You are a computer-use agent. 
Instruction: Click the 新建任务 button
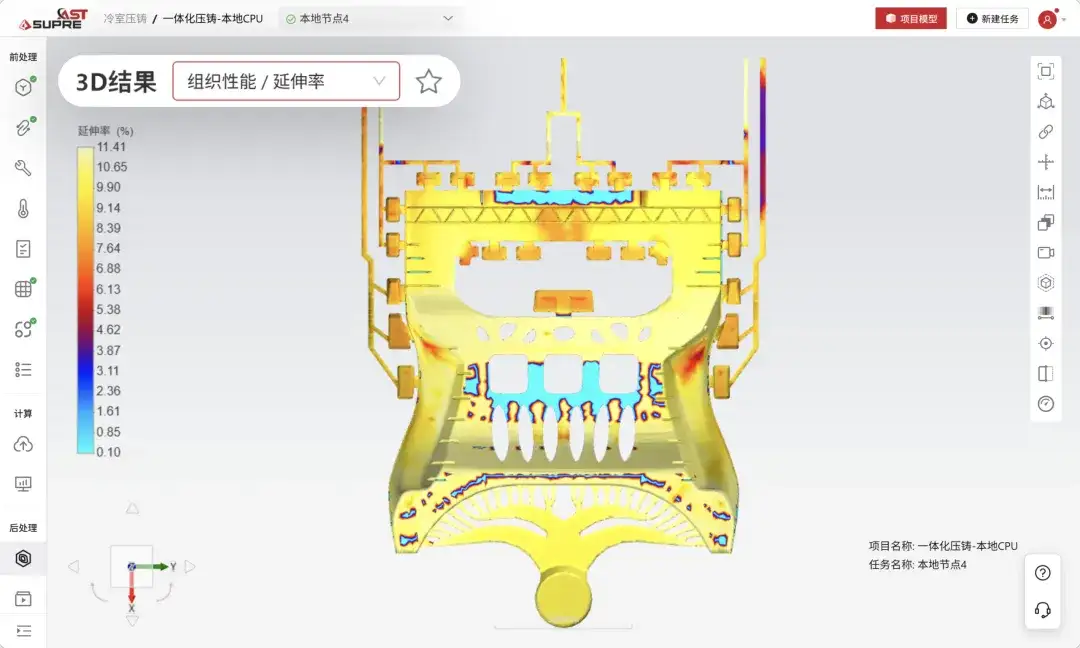992,19
